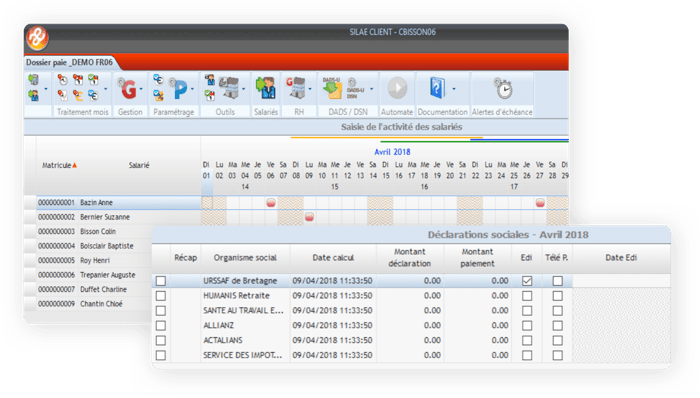This screenshot has width=700, height=398.
Task: Check the Edi box for SERVICE DES IMPOT row
Action: pos(527,355)
